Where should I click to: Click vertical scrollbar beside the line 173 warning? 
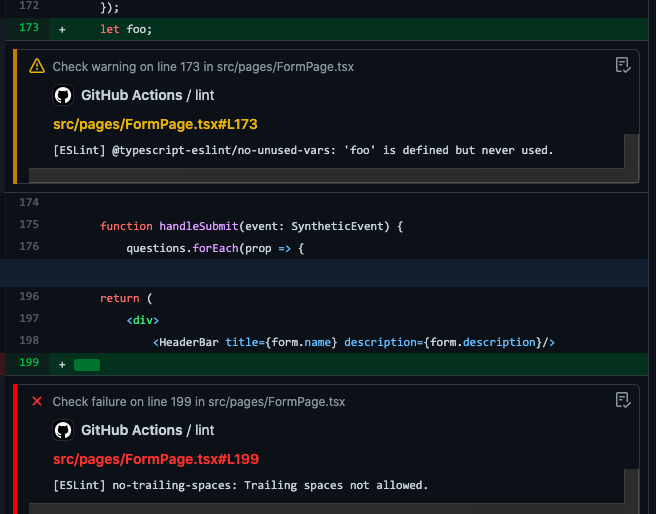pyautogui.click(x=632, y=151)
